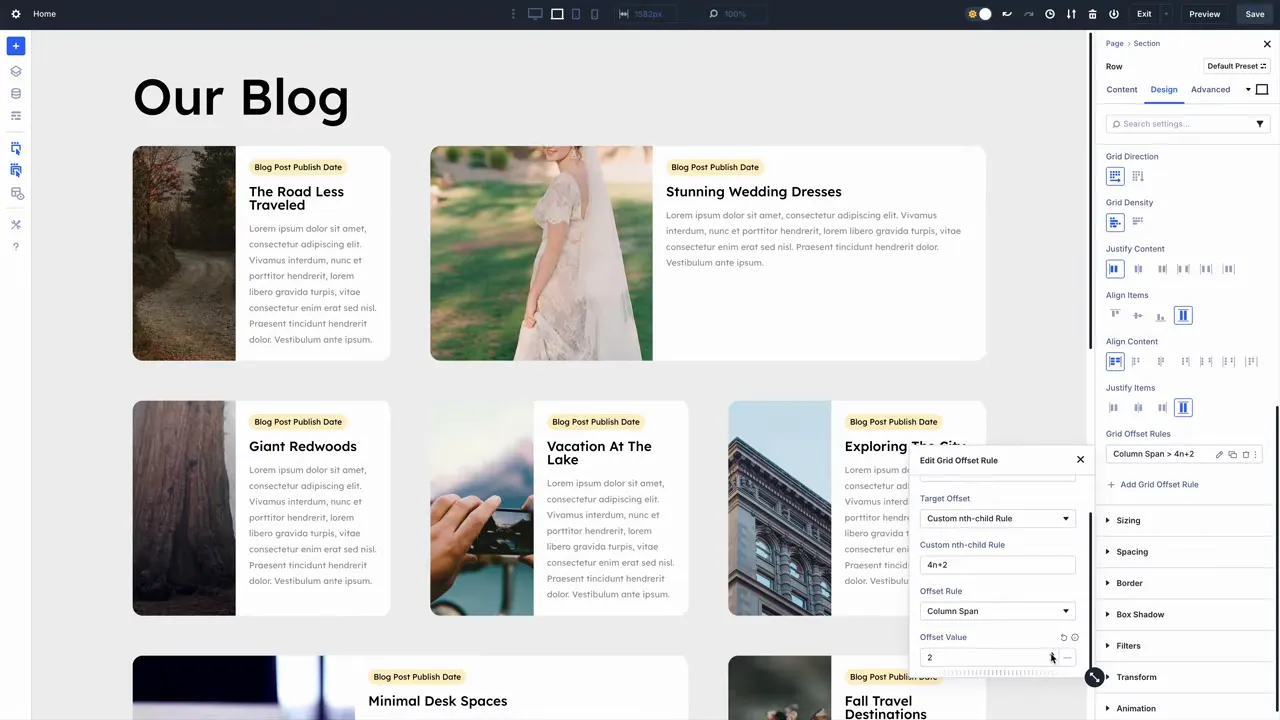Switch to desktop view icon
1280x720 pixels.
point(535,14)
